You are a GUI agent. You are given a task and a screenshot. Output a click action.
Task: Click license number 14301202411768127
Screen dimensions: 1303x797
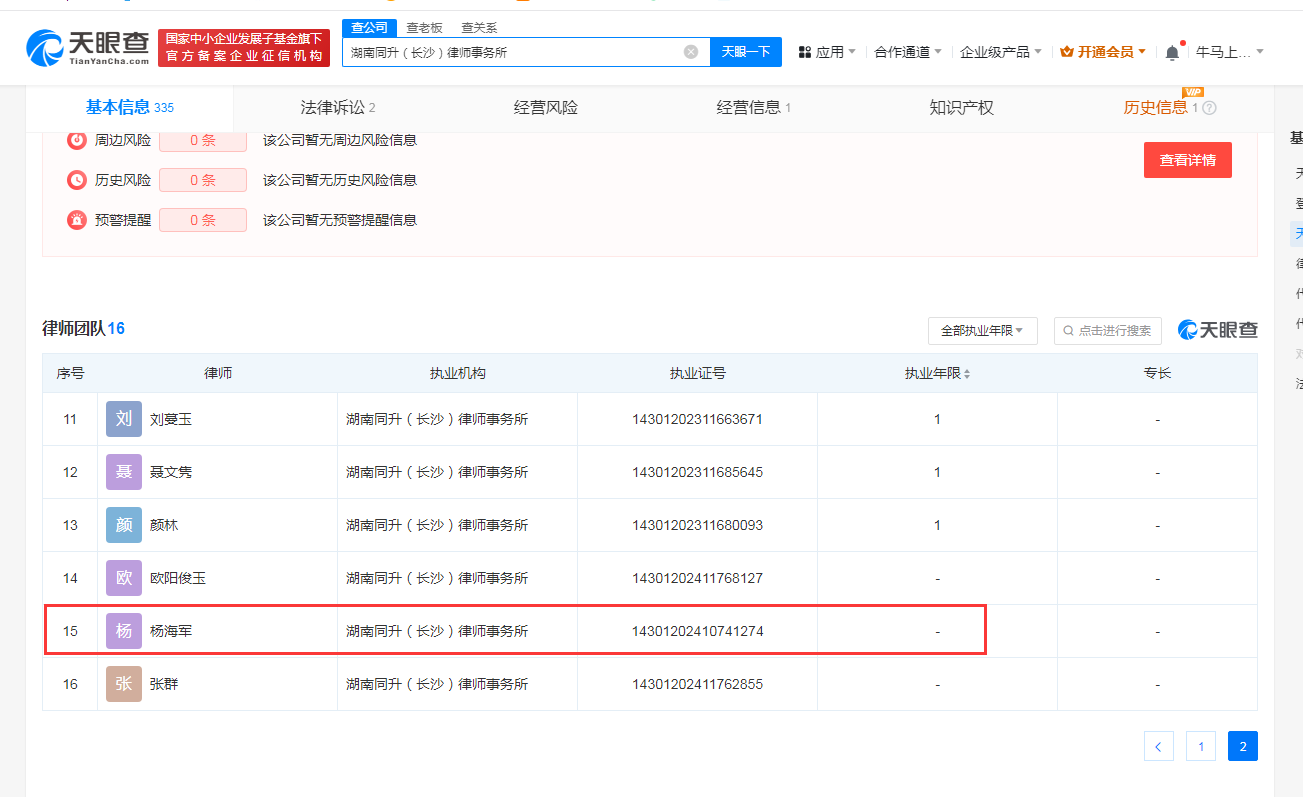pos(697,578)
